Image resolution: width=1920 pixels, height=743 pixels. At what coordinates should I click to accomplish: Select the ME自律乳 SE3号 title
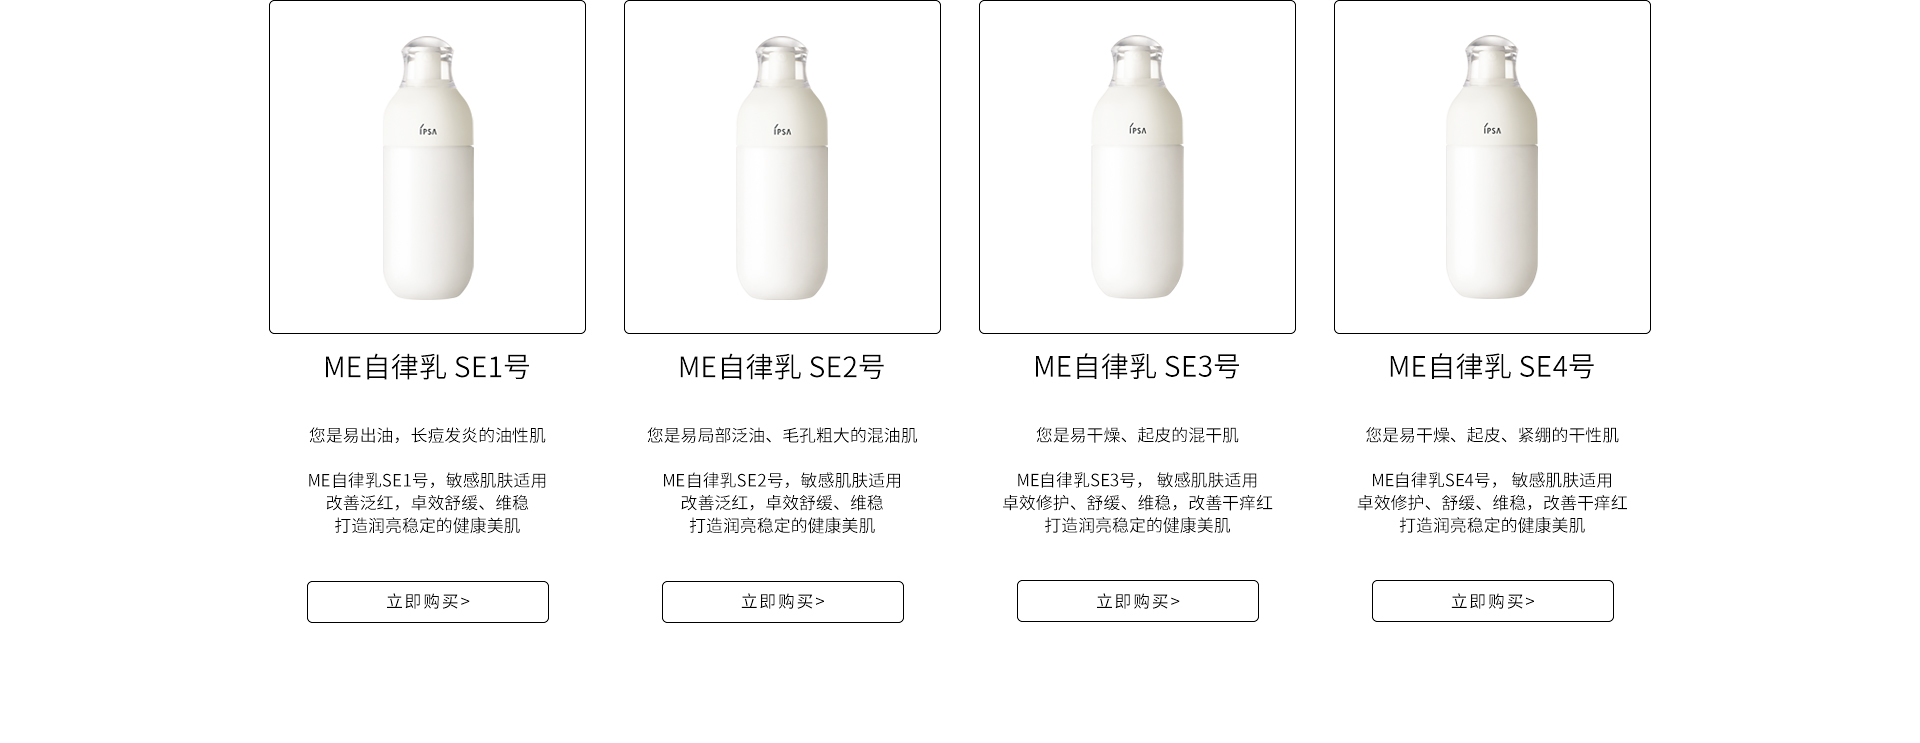[1137, 367]
